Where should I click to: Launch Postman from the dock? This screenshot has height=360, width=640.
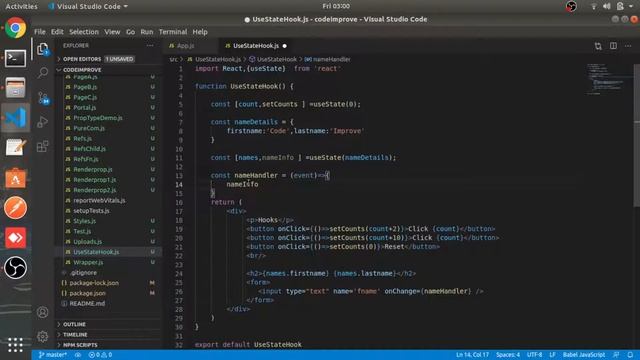point(16,208)
